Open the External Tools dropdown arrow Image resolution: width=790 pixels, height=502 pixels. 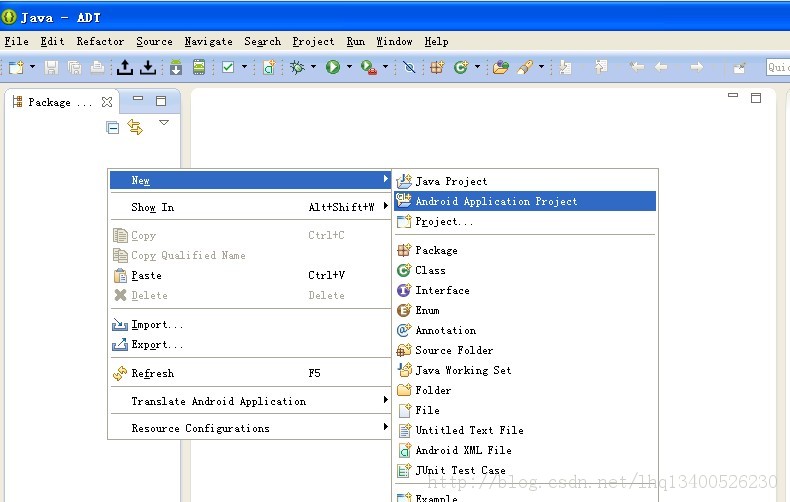pyautogui.click(x=385, y=67)
